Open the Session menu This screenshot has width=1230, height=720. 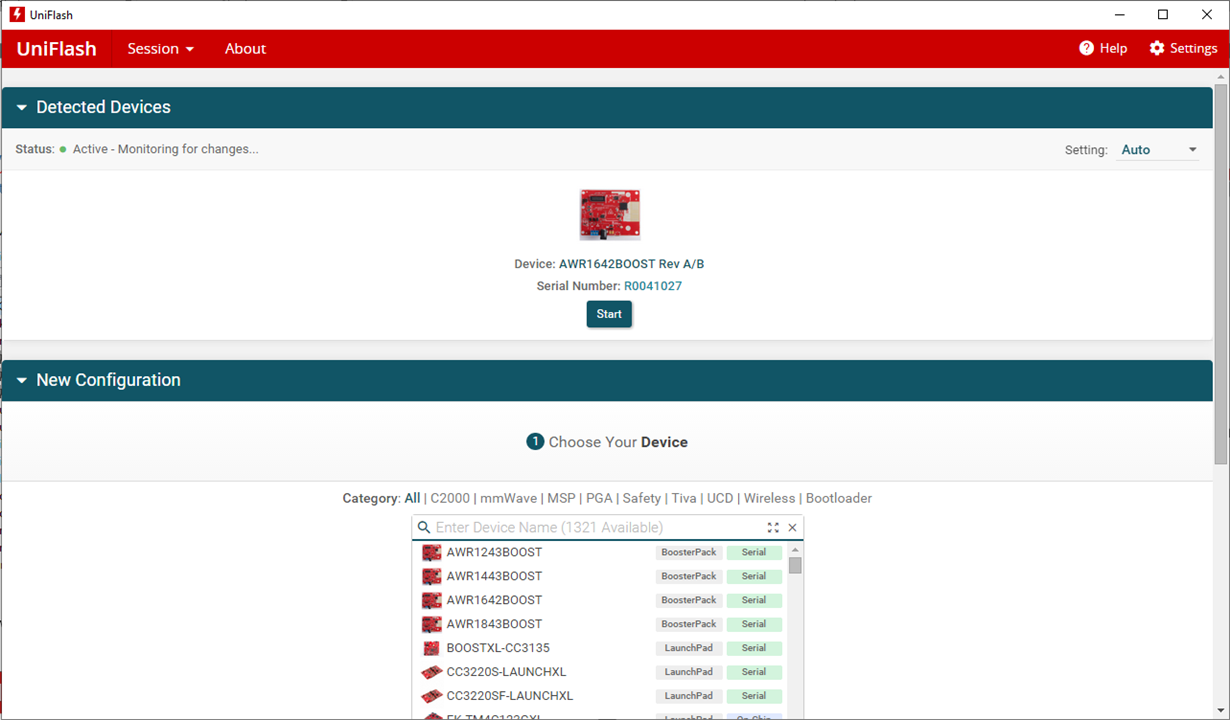point(160,49)
